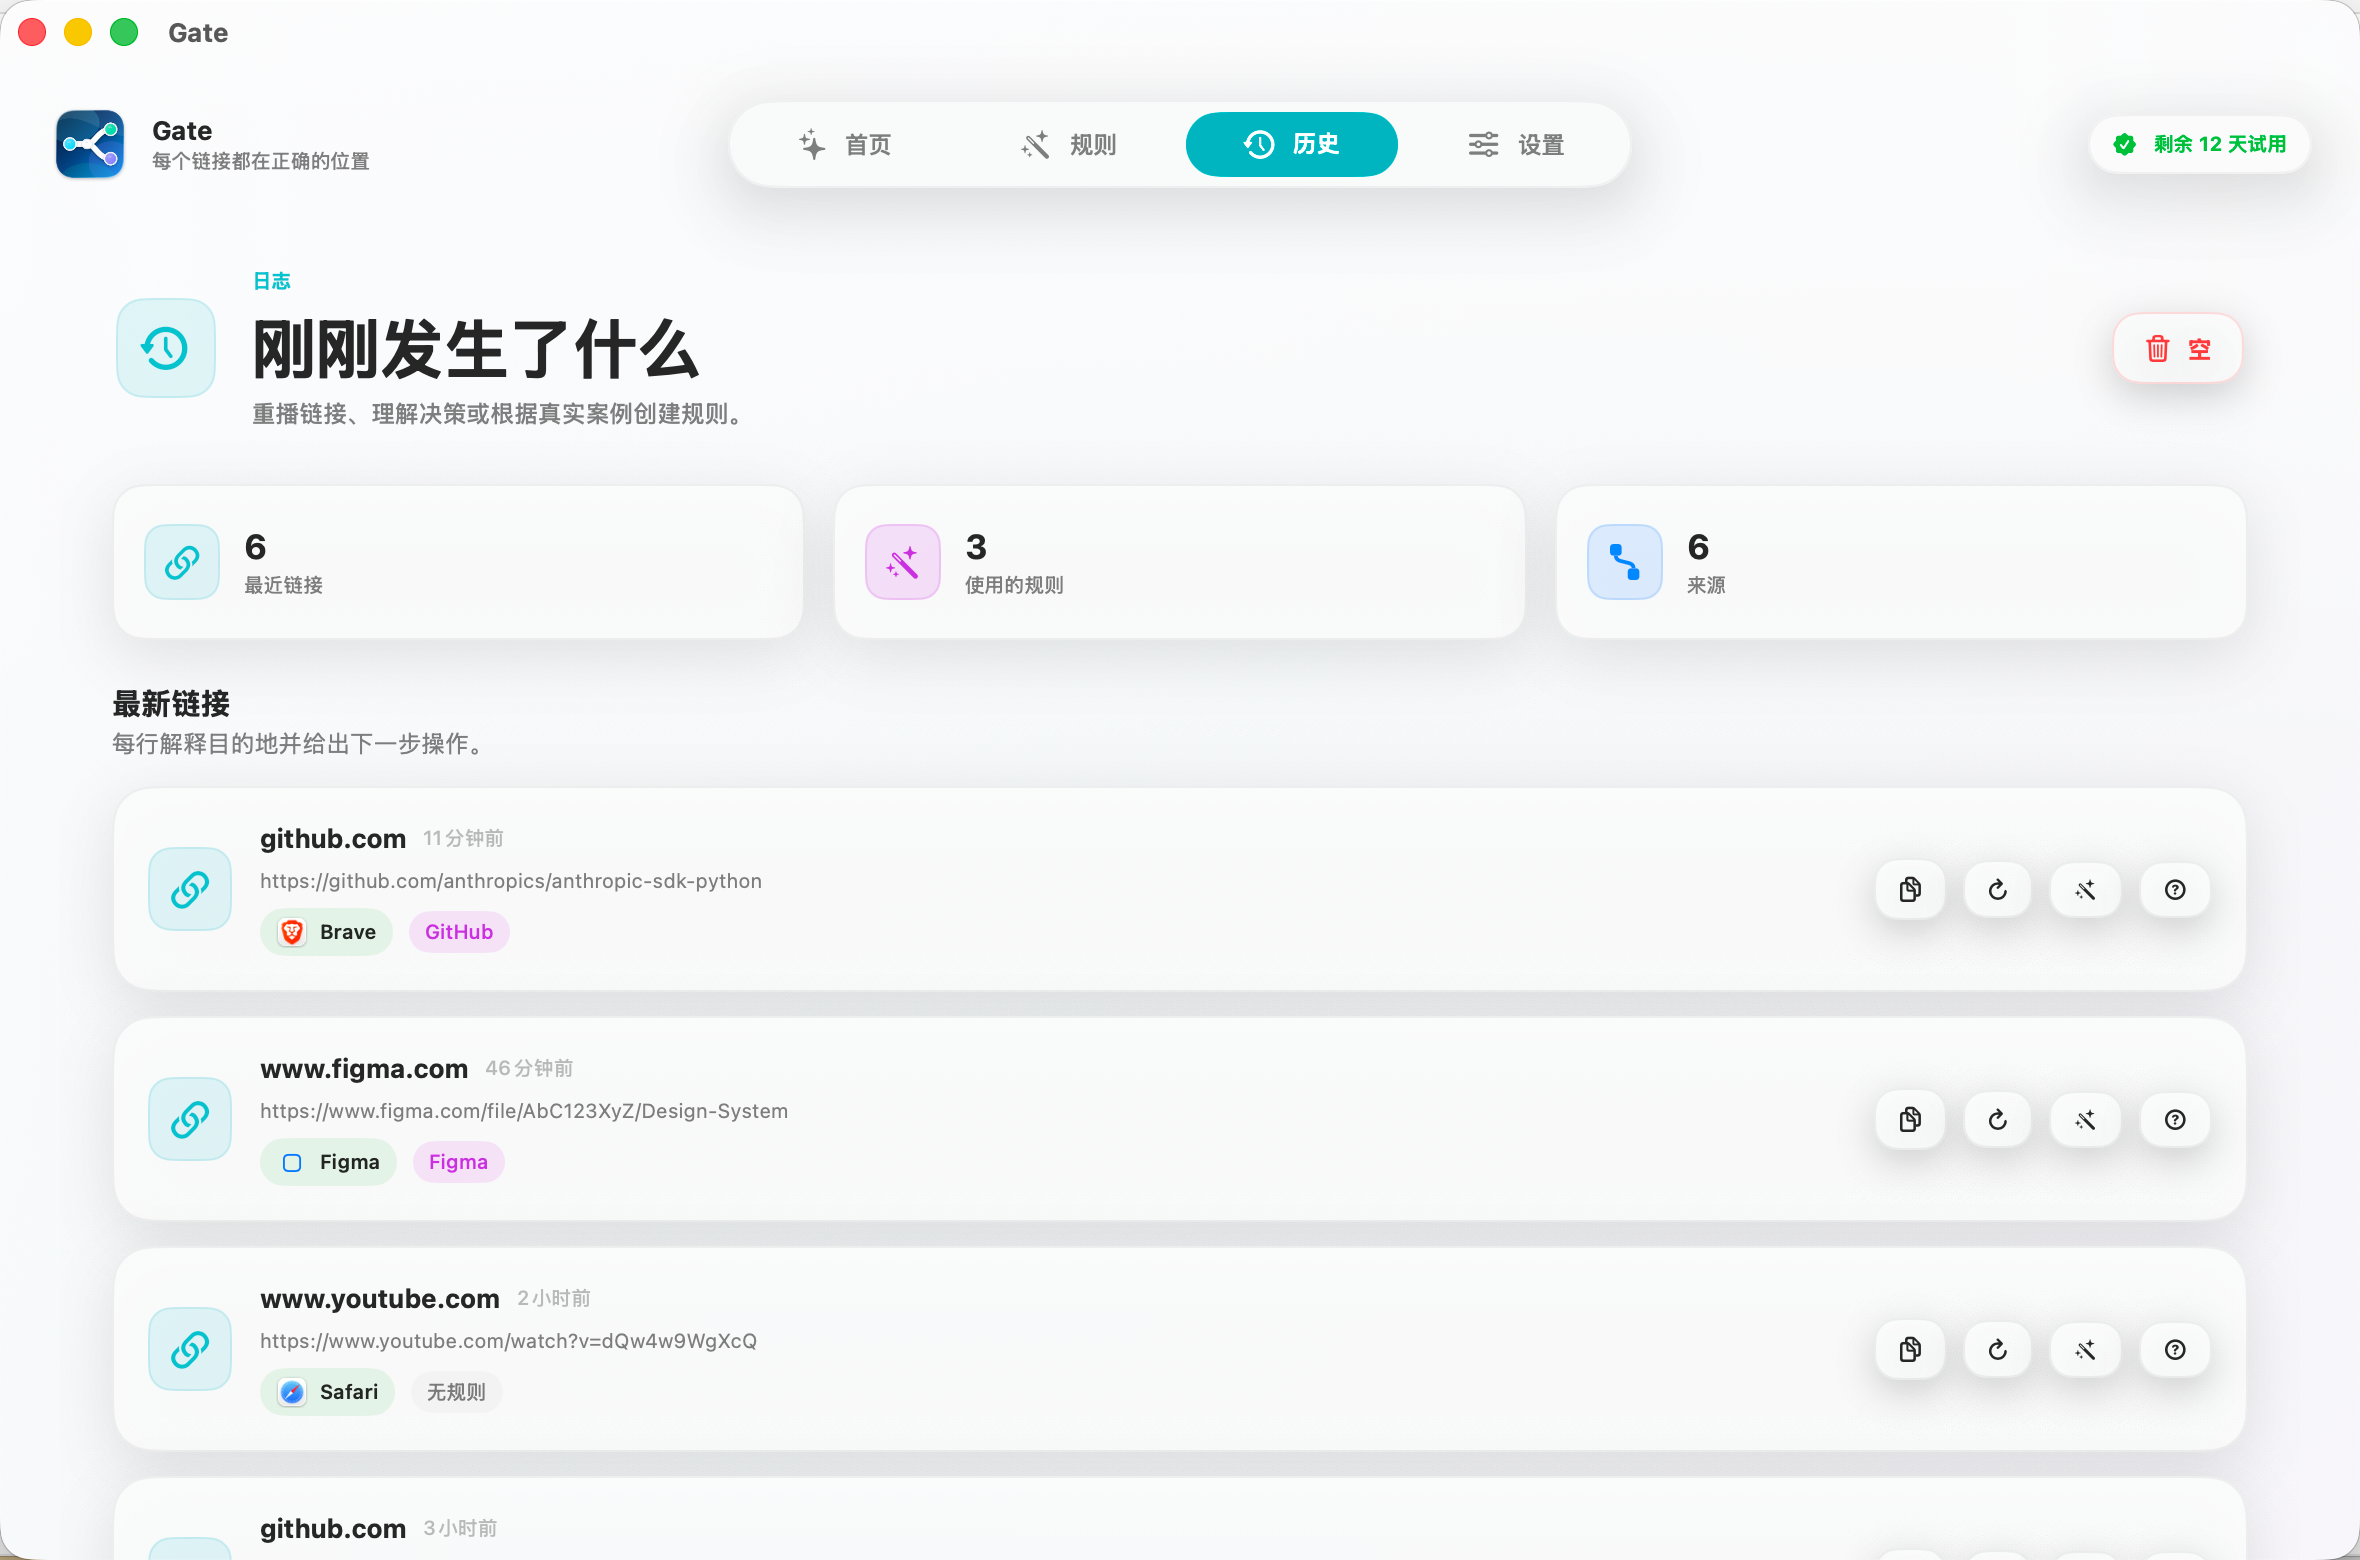Viewport: 2360px width, 1560px height.
Task: Click the figma.com Design-System URL text
Action: pyautogui.click(x=524, y=1111)
